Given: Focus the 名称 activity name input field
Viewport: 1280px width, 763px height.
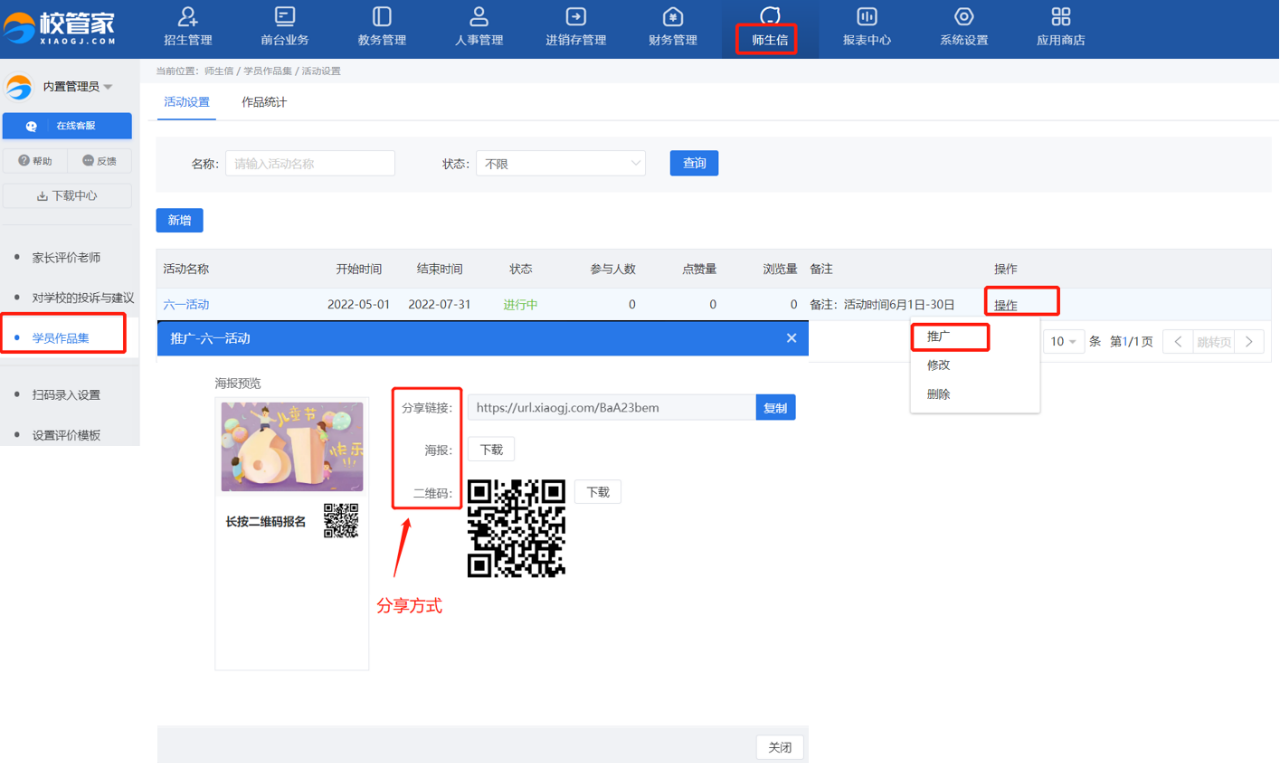Looking at the screenshot, I should click(310, 163).
